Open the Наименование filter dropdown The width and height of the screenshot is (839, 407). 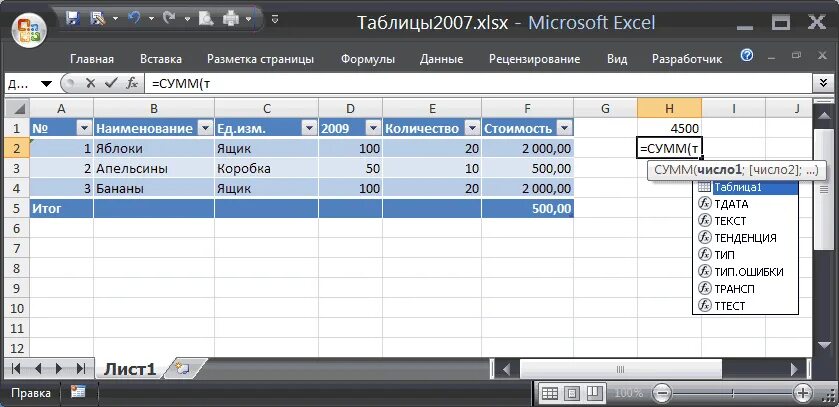pyautogui.click(x=205, y=128)
